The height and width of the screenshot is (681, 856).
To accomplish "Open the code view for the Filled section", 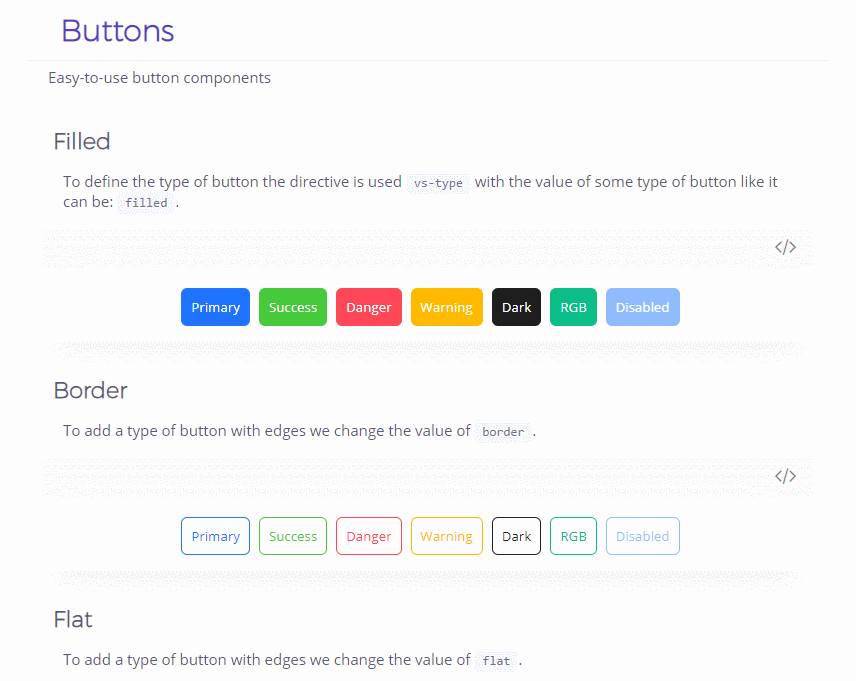I will click(786, 246).
